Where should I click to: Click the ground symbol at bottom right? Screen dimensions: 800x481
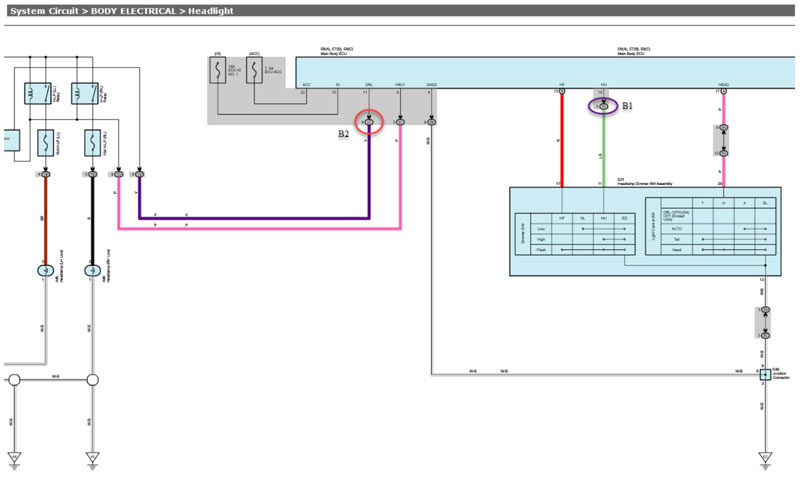(x=764, y=458)
